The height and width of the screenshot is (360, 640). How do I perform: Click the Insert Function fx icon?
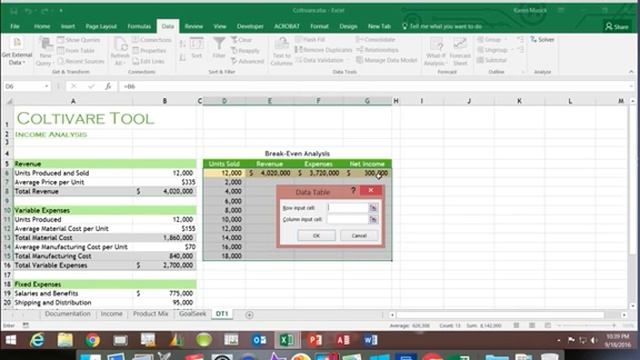108,87
